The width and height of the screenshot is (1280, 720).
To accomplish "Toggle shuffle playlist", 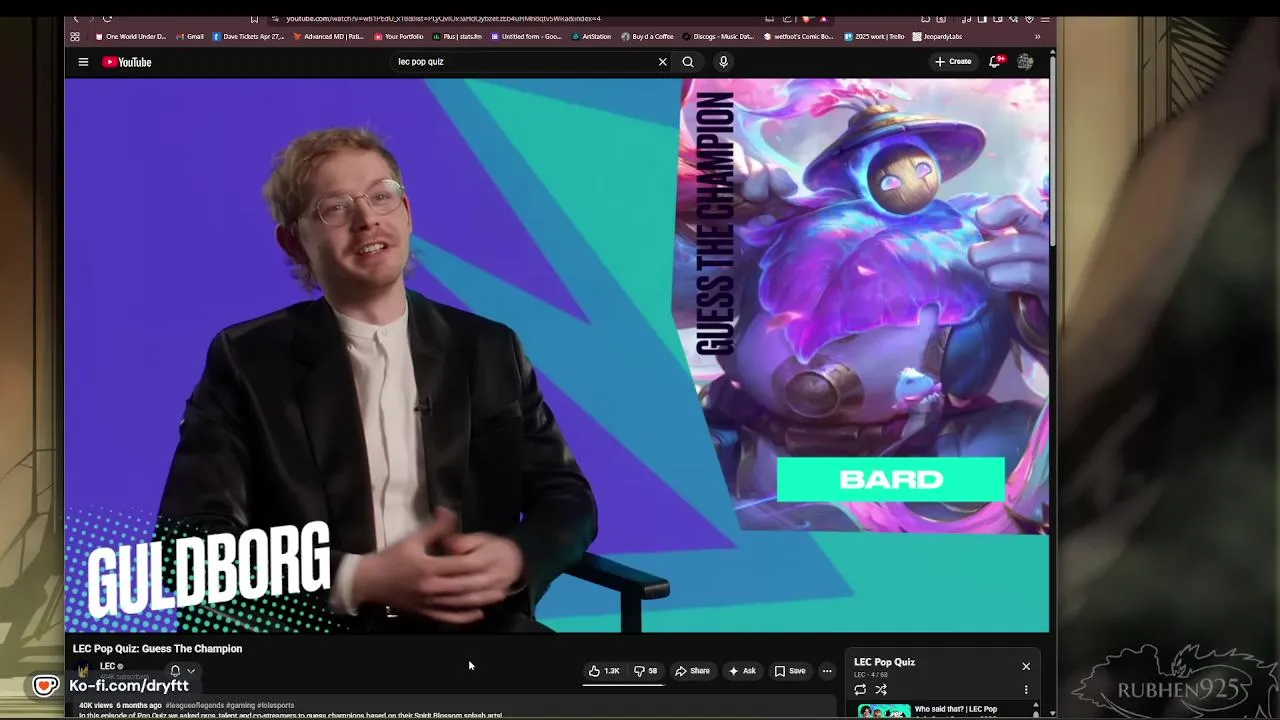I will [x=881, y=690].
